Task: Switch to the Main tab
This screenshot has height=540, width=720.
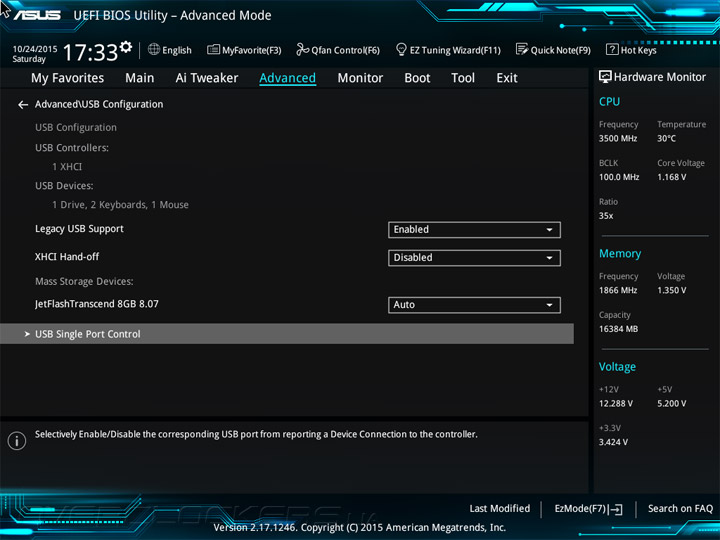Action: 140,78
